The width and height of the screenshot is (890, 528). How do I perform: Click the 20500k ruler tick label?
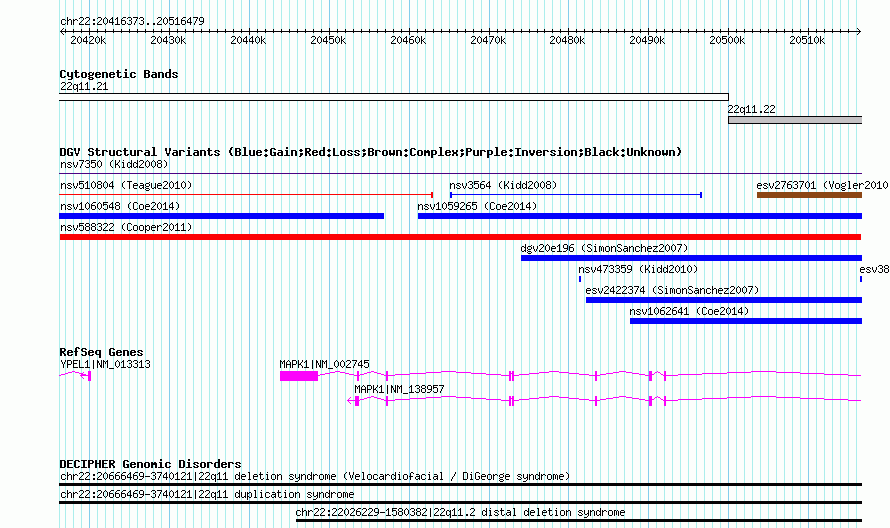point(727,40)
